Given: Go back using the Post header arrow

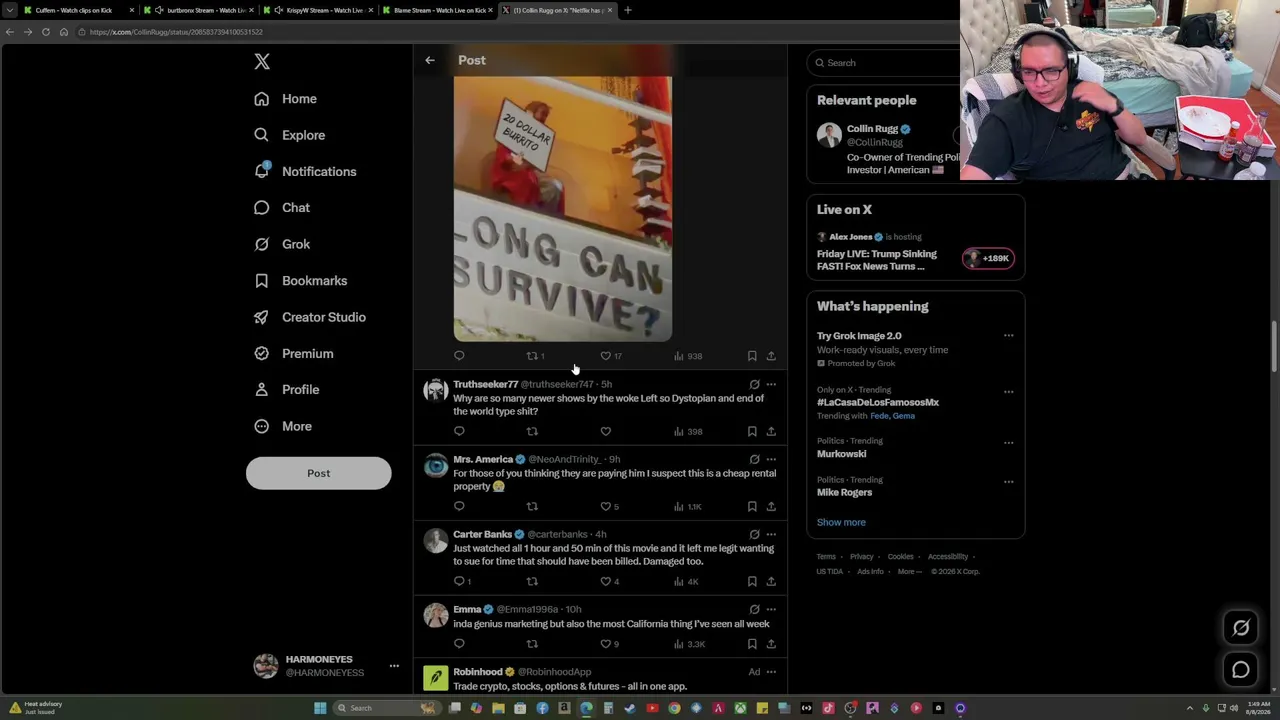Looking at the screenshot, I should click(x=430, y=60).
